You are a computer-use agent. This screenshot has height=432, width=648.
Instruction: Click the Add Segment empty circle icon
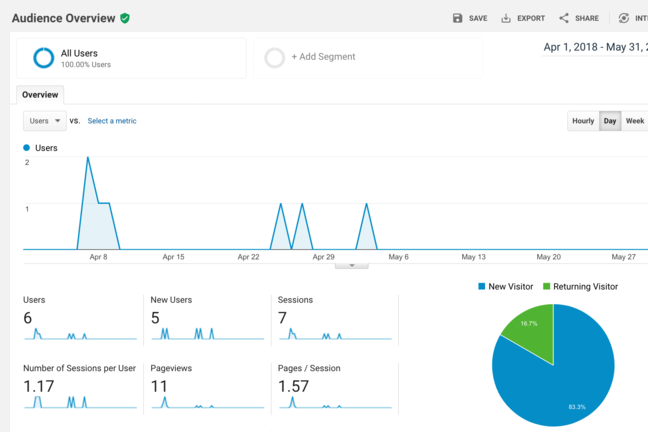tap(274, 58)
